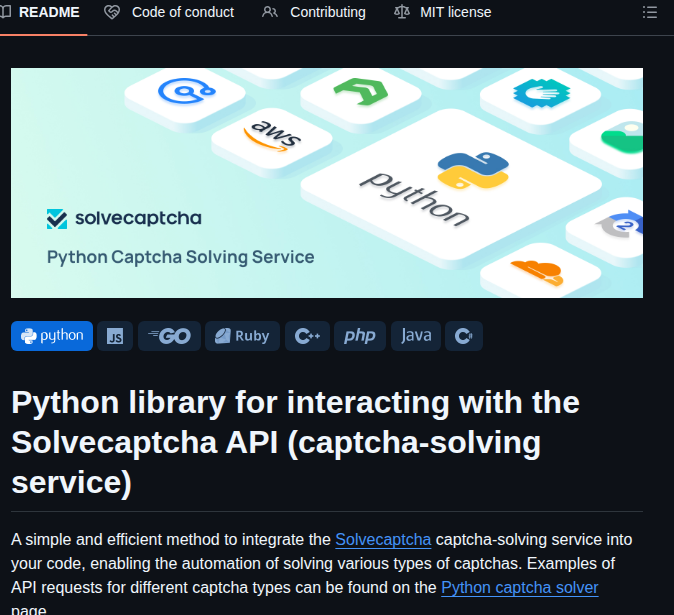Select the C# language badge
This screenshot has width=674, height=615.
click(x=464, y=336)
